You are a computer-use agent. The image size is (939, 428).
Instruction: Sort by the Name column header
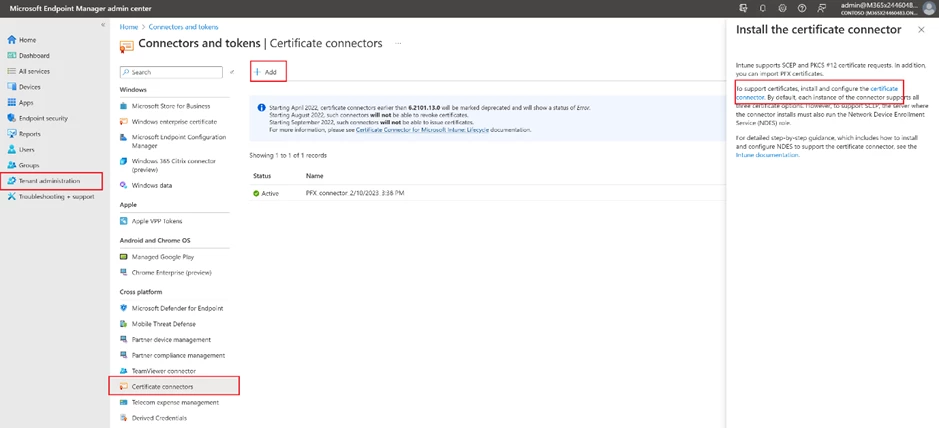314,176
